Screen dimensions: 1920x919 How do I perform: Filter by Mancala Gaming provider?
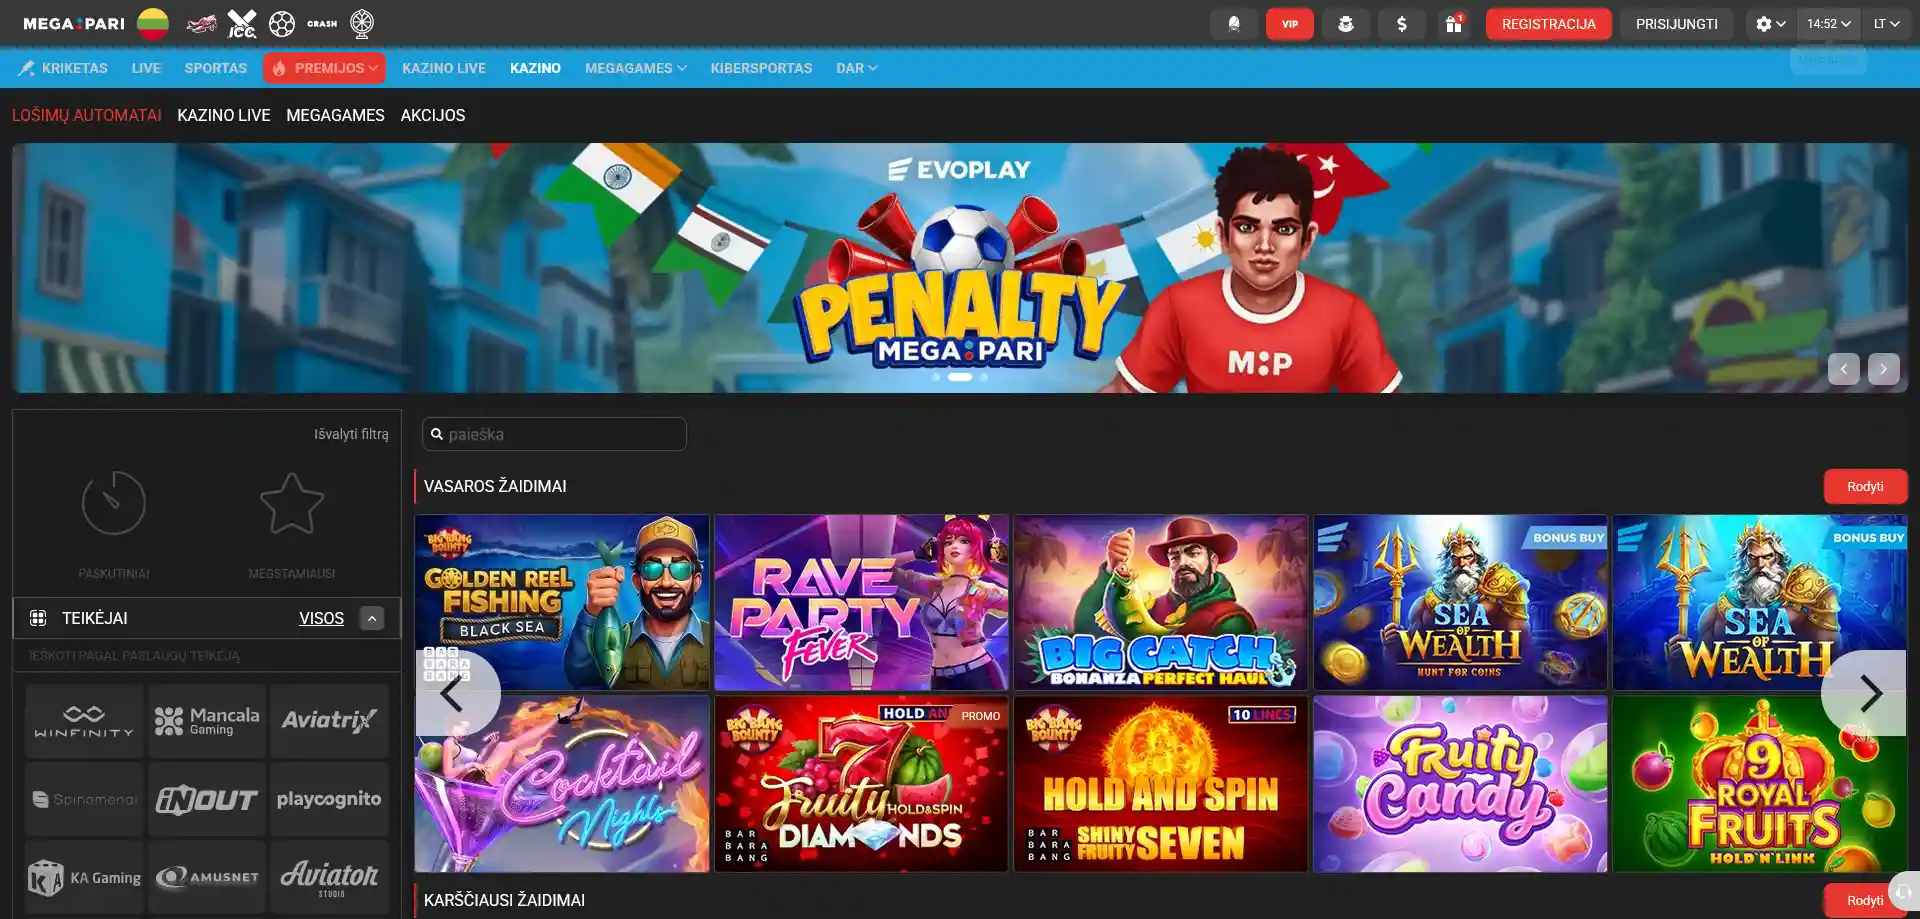pyautogui.click(x=207, y=721)
